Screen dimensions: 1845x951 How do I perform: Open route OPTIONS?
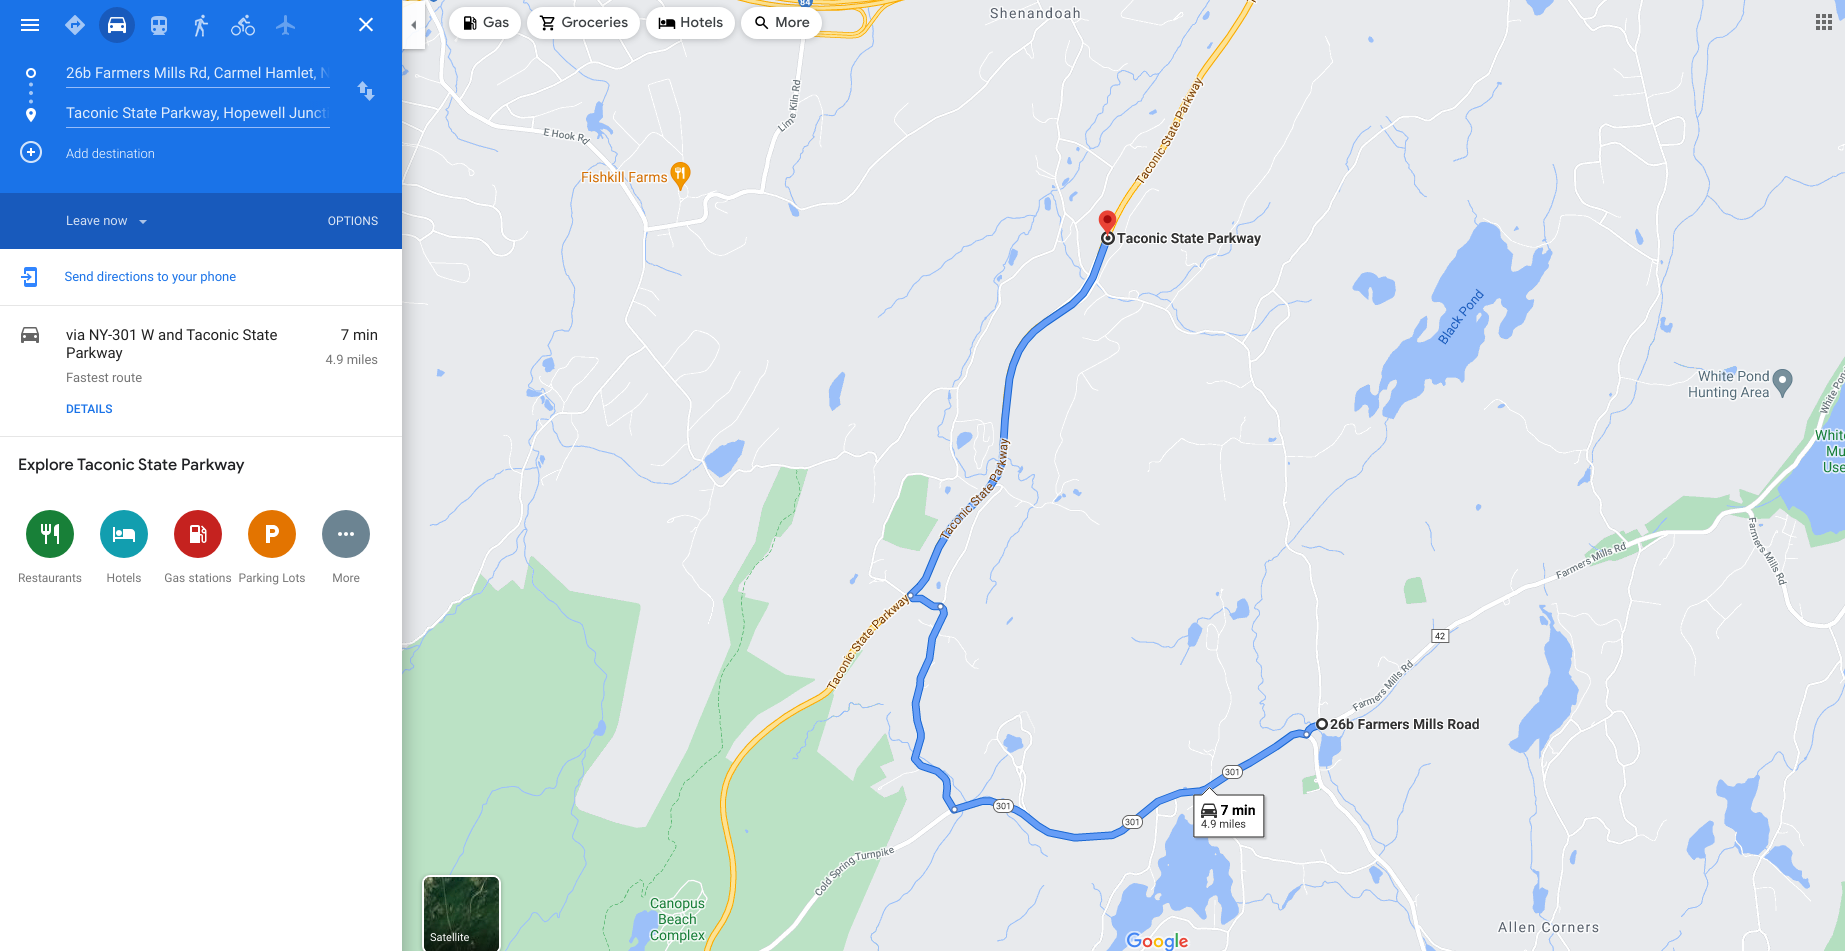[353, 221]
